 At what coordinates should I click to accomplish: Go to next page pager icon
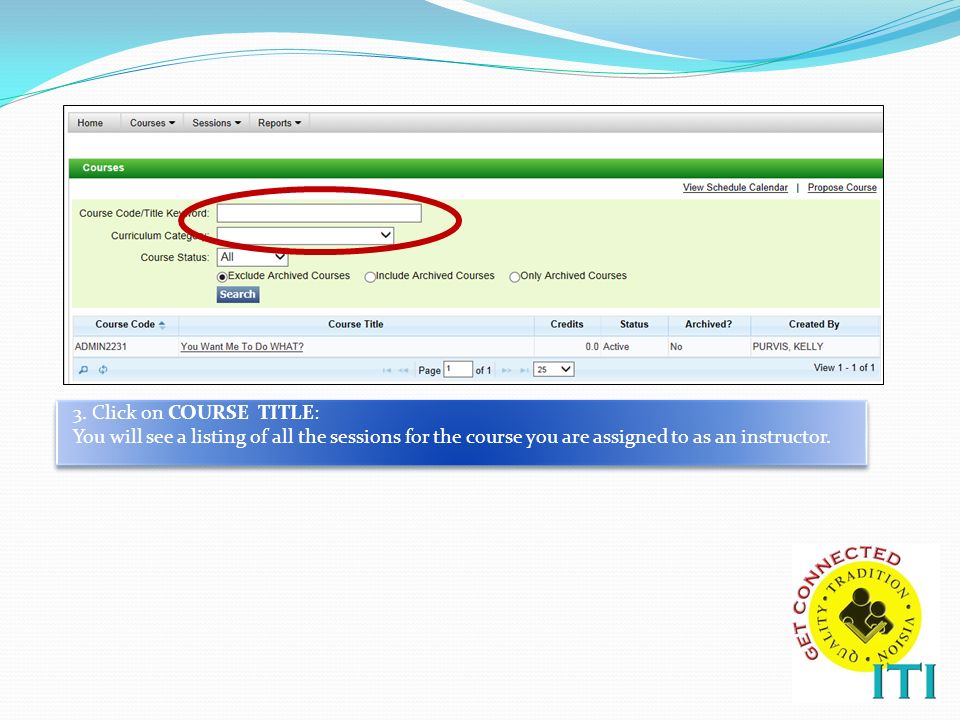(x=506, y=370)
